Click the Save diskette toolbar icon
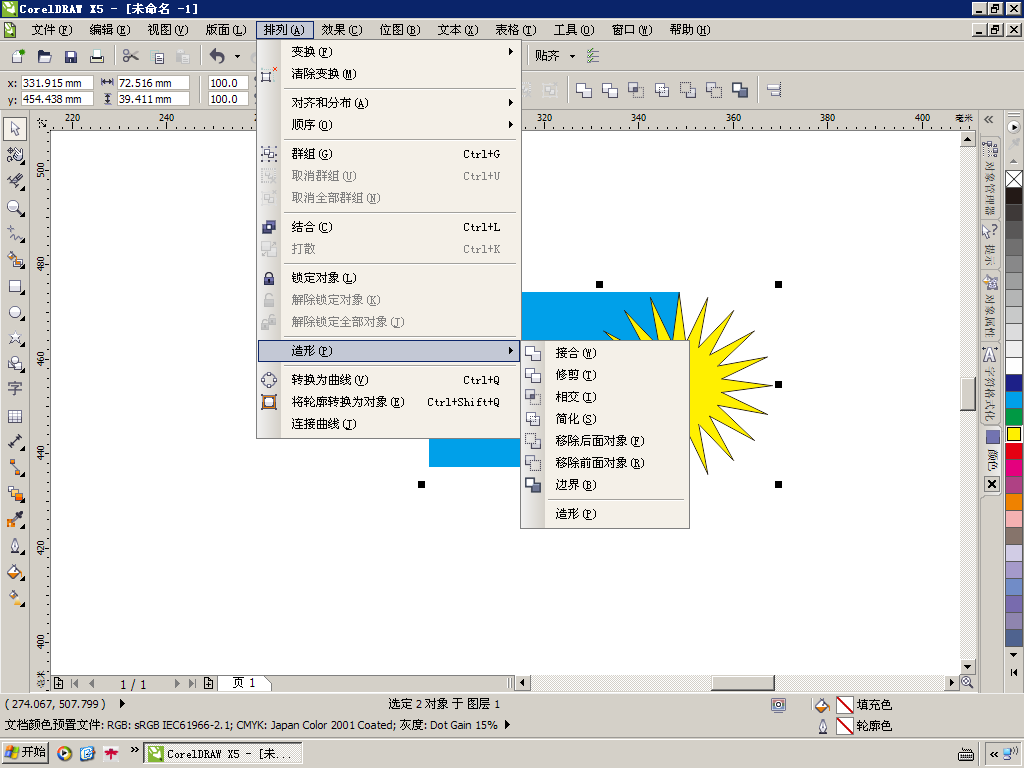Image resolution: width=1024 pixels, height=768 pixels. coord(71,56)
